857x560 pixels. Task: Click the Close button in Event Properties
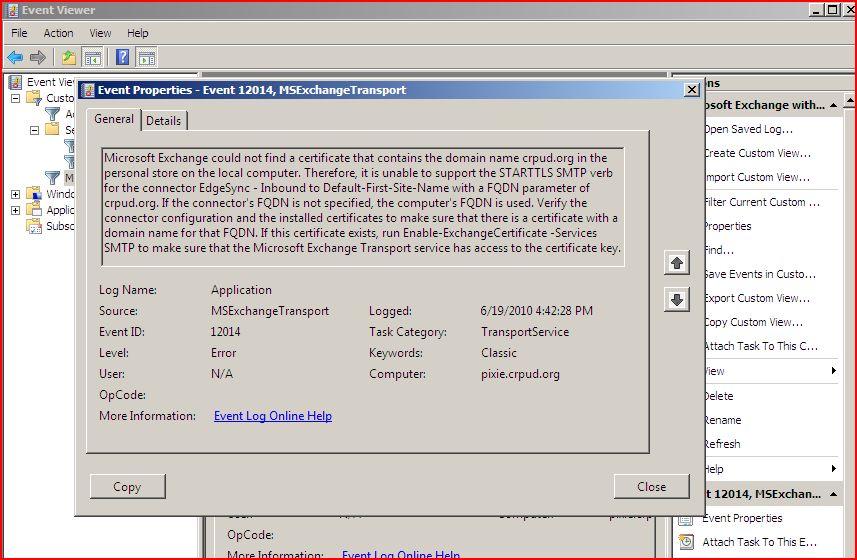click(651, 487)
